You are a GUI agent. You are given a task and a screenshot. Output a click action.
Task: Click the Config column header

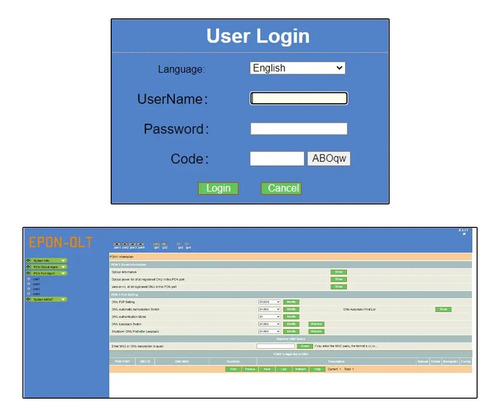466,362
